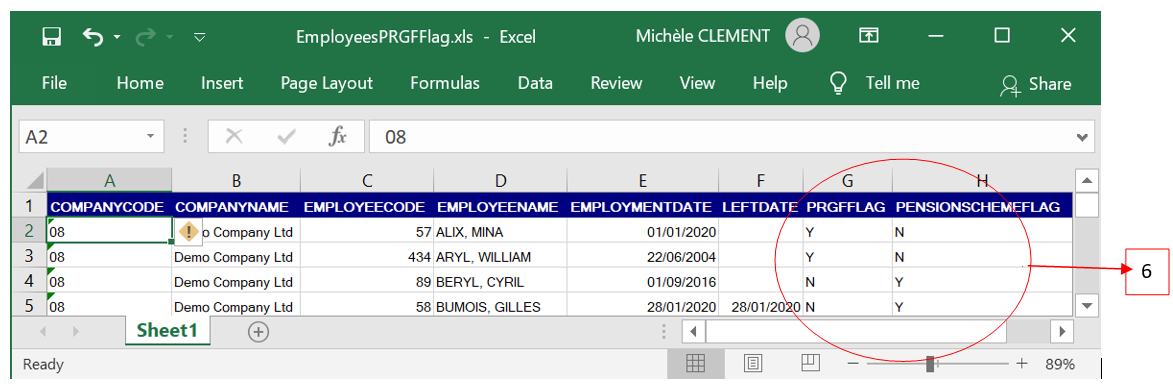Switch to Page Break Preview in the status bar
The height and width of the screenshot is (384, 1173).
tap(810, 363)
